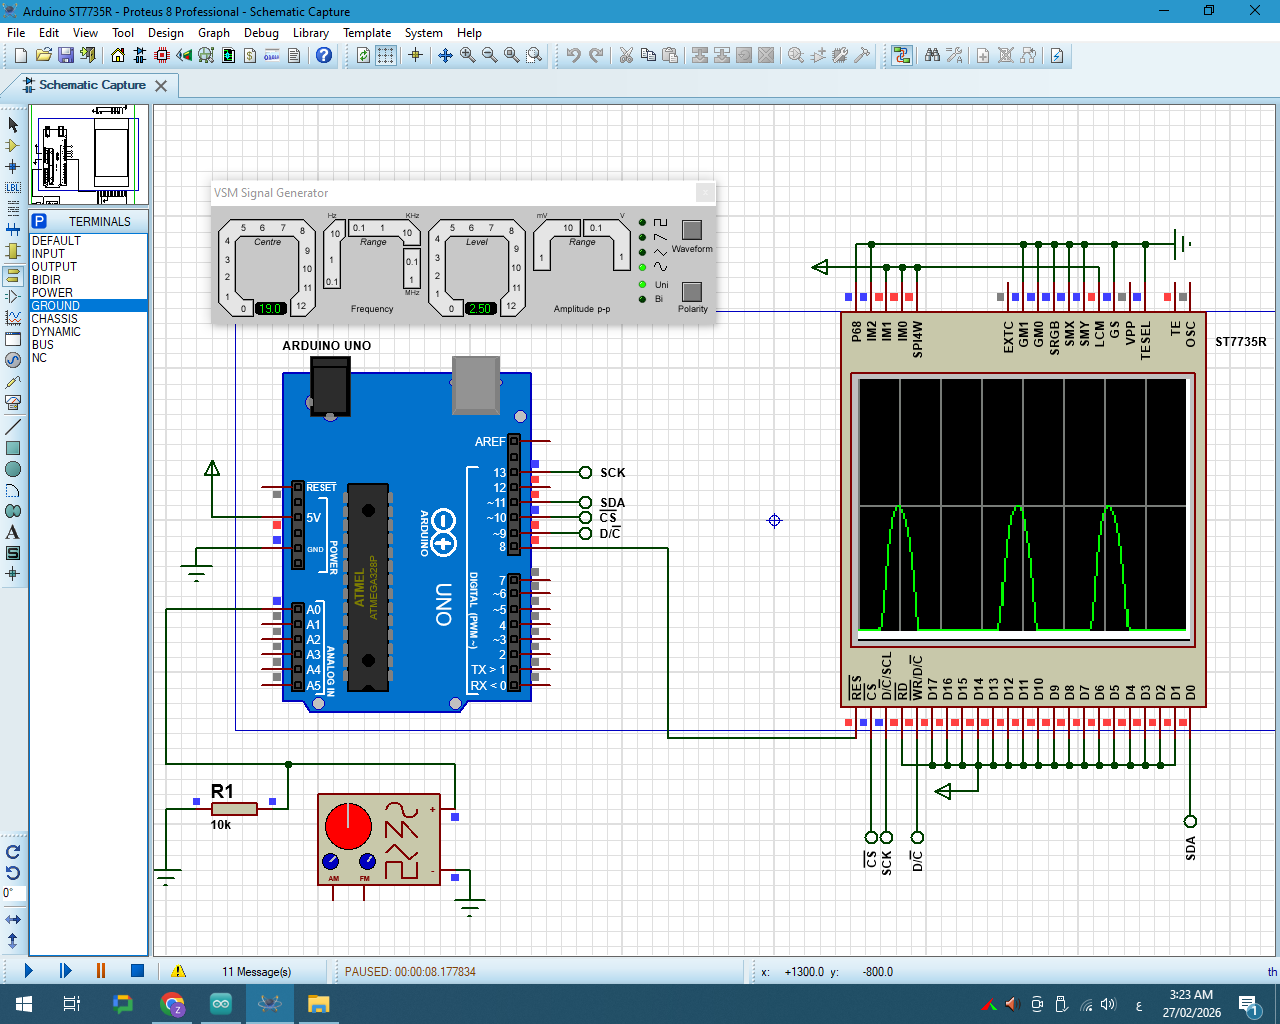
Task: Select Terminals mode in the left toolbar
Action: [x=13, y=275]
